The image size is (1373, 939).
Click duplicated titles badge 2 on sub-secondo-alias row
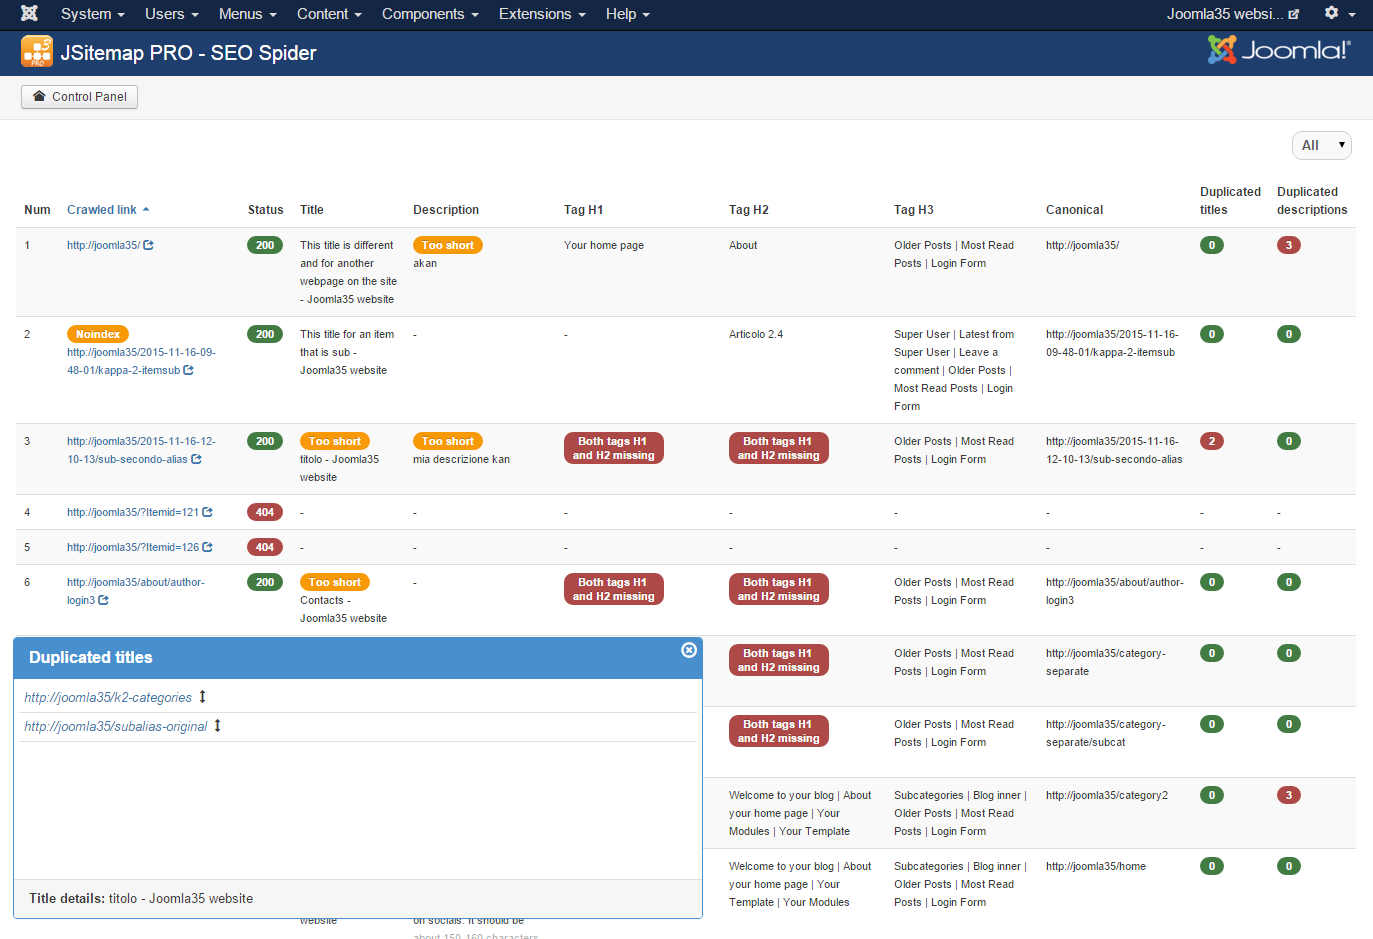1212,441
